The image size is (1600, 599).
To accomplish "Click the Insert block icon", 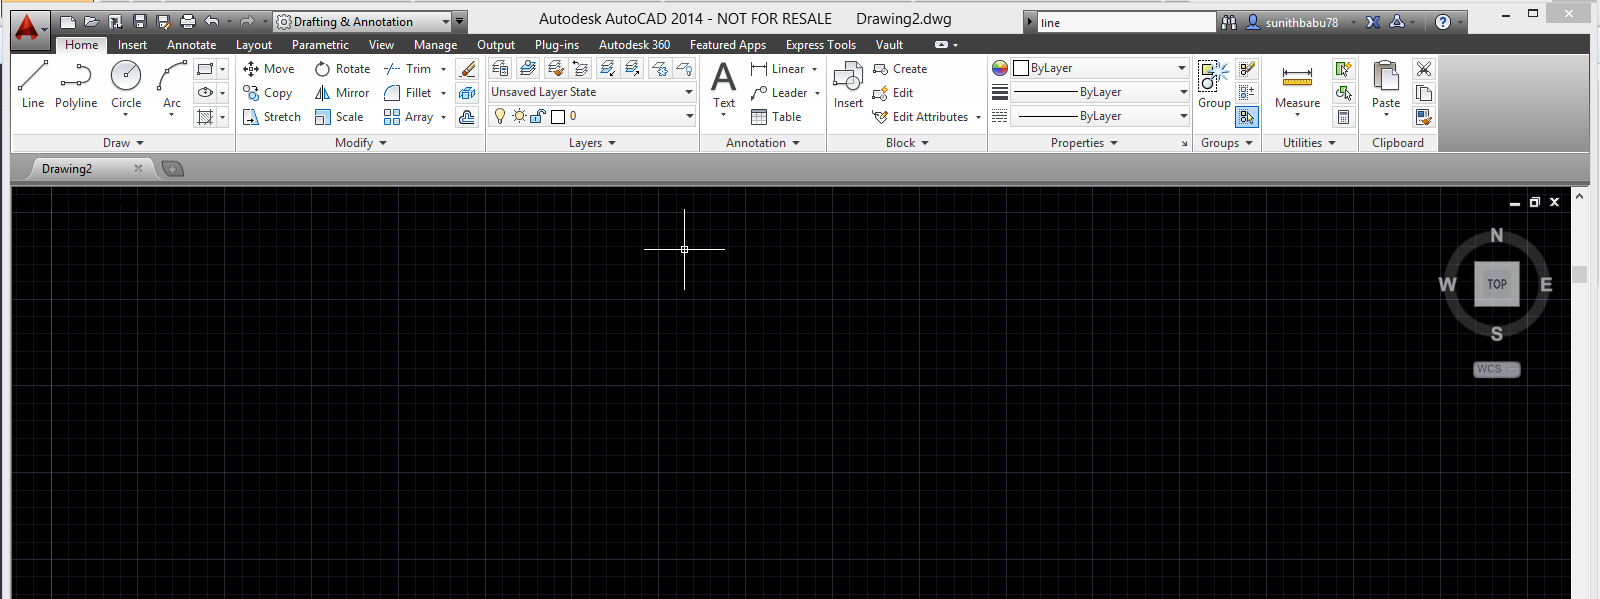I will (x=848, y=84).
